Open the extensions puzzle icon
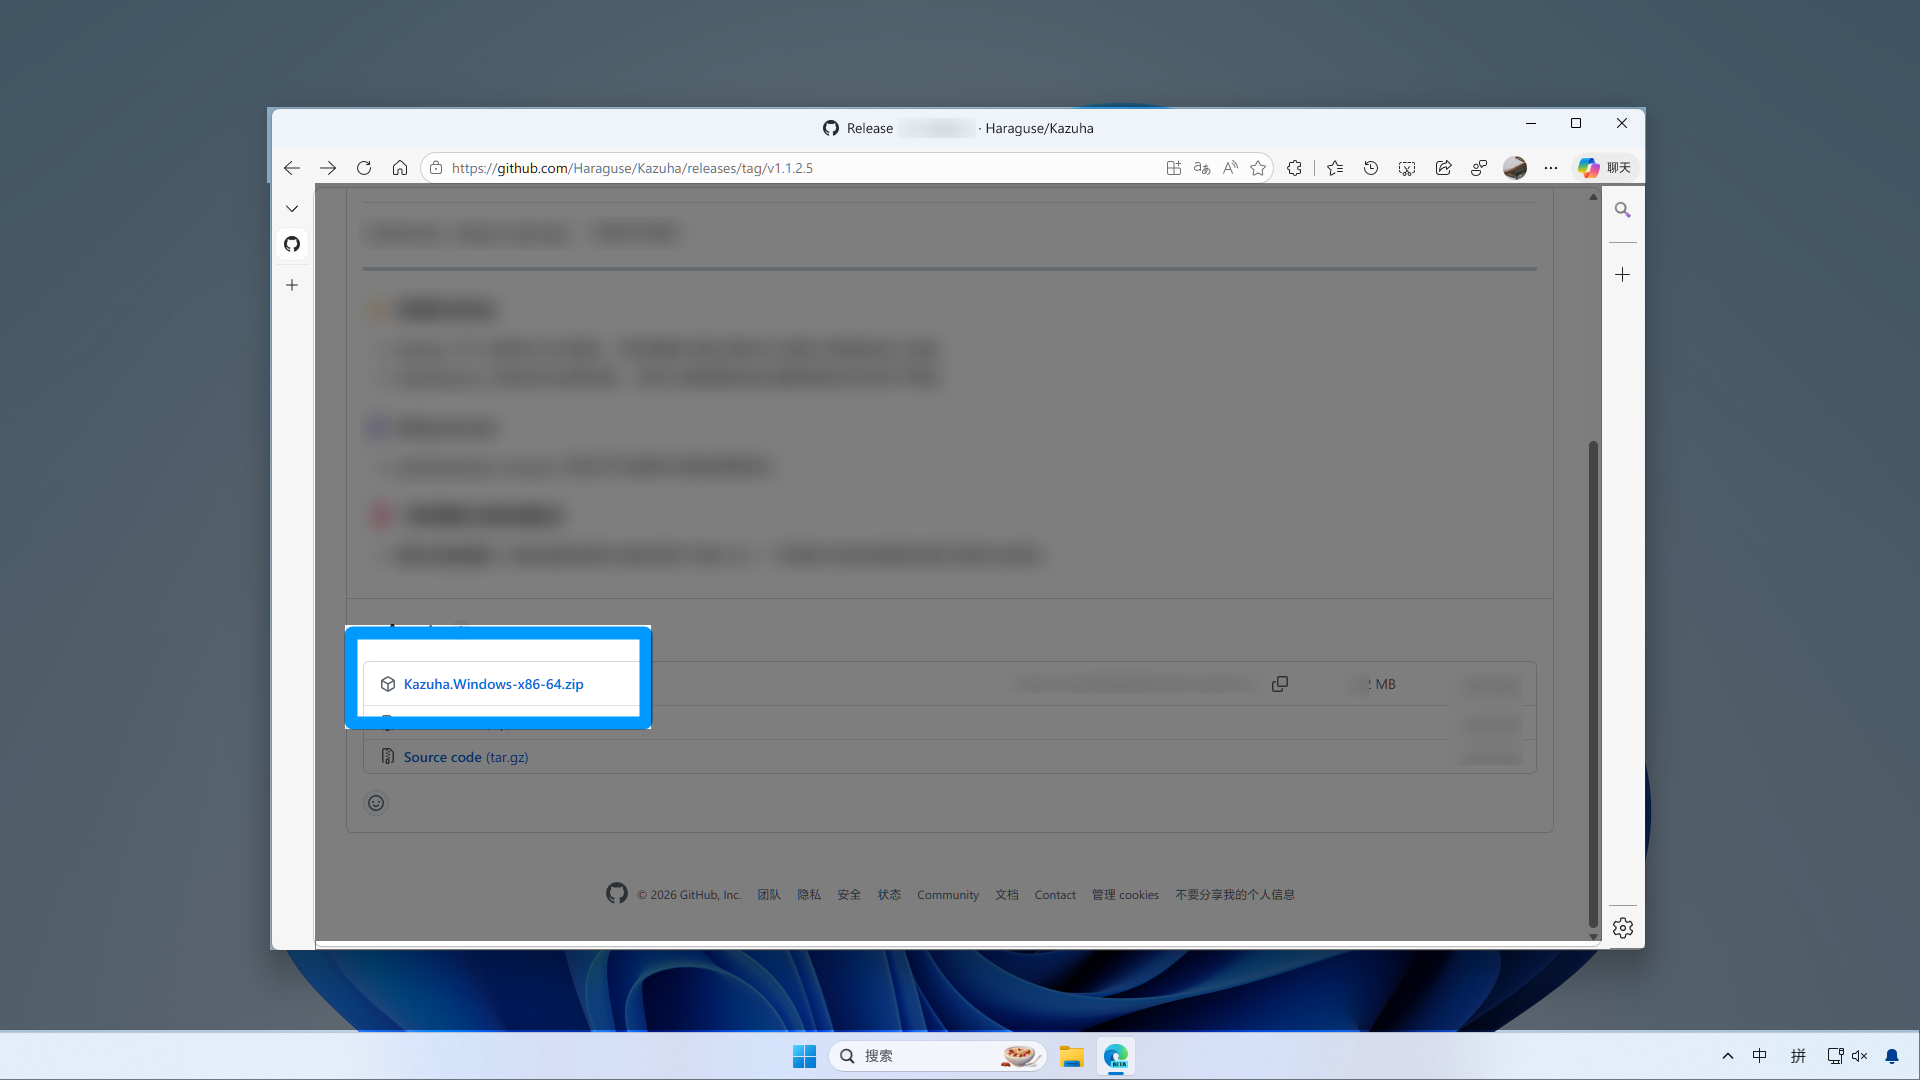1920x1080 pixels. [x=1294, y=168]
